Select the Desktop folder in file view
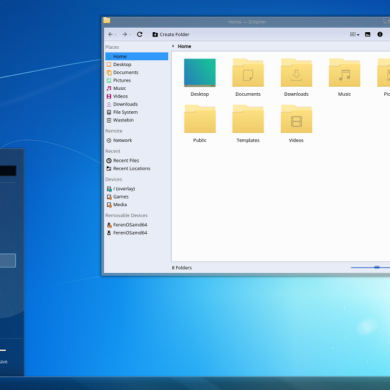Screen dimensions: 390x390 [200, 77]
